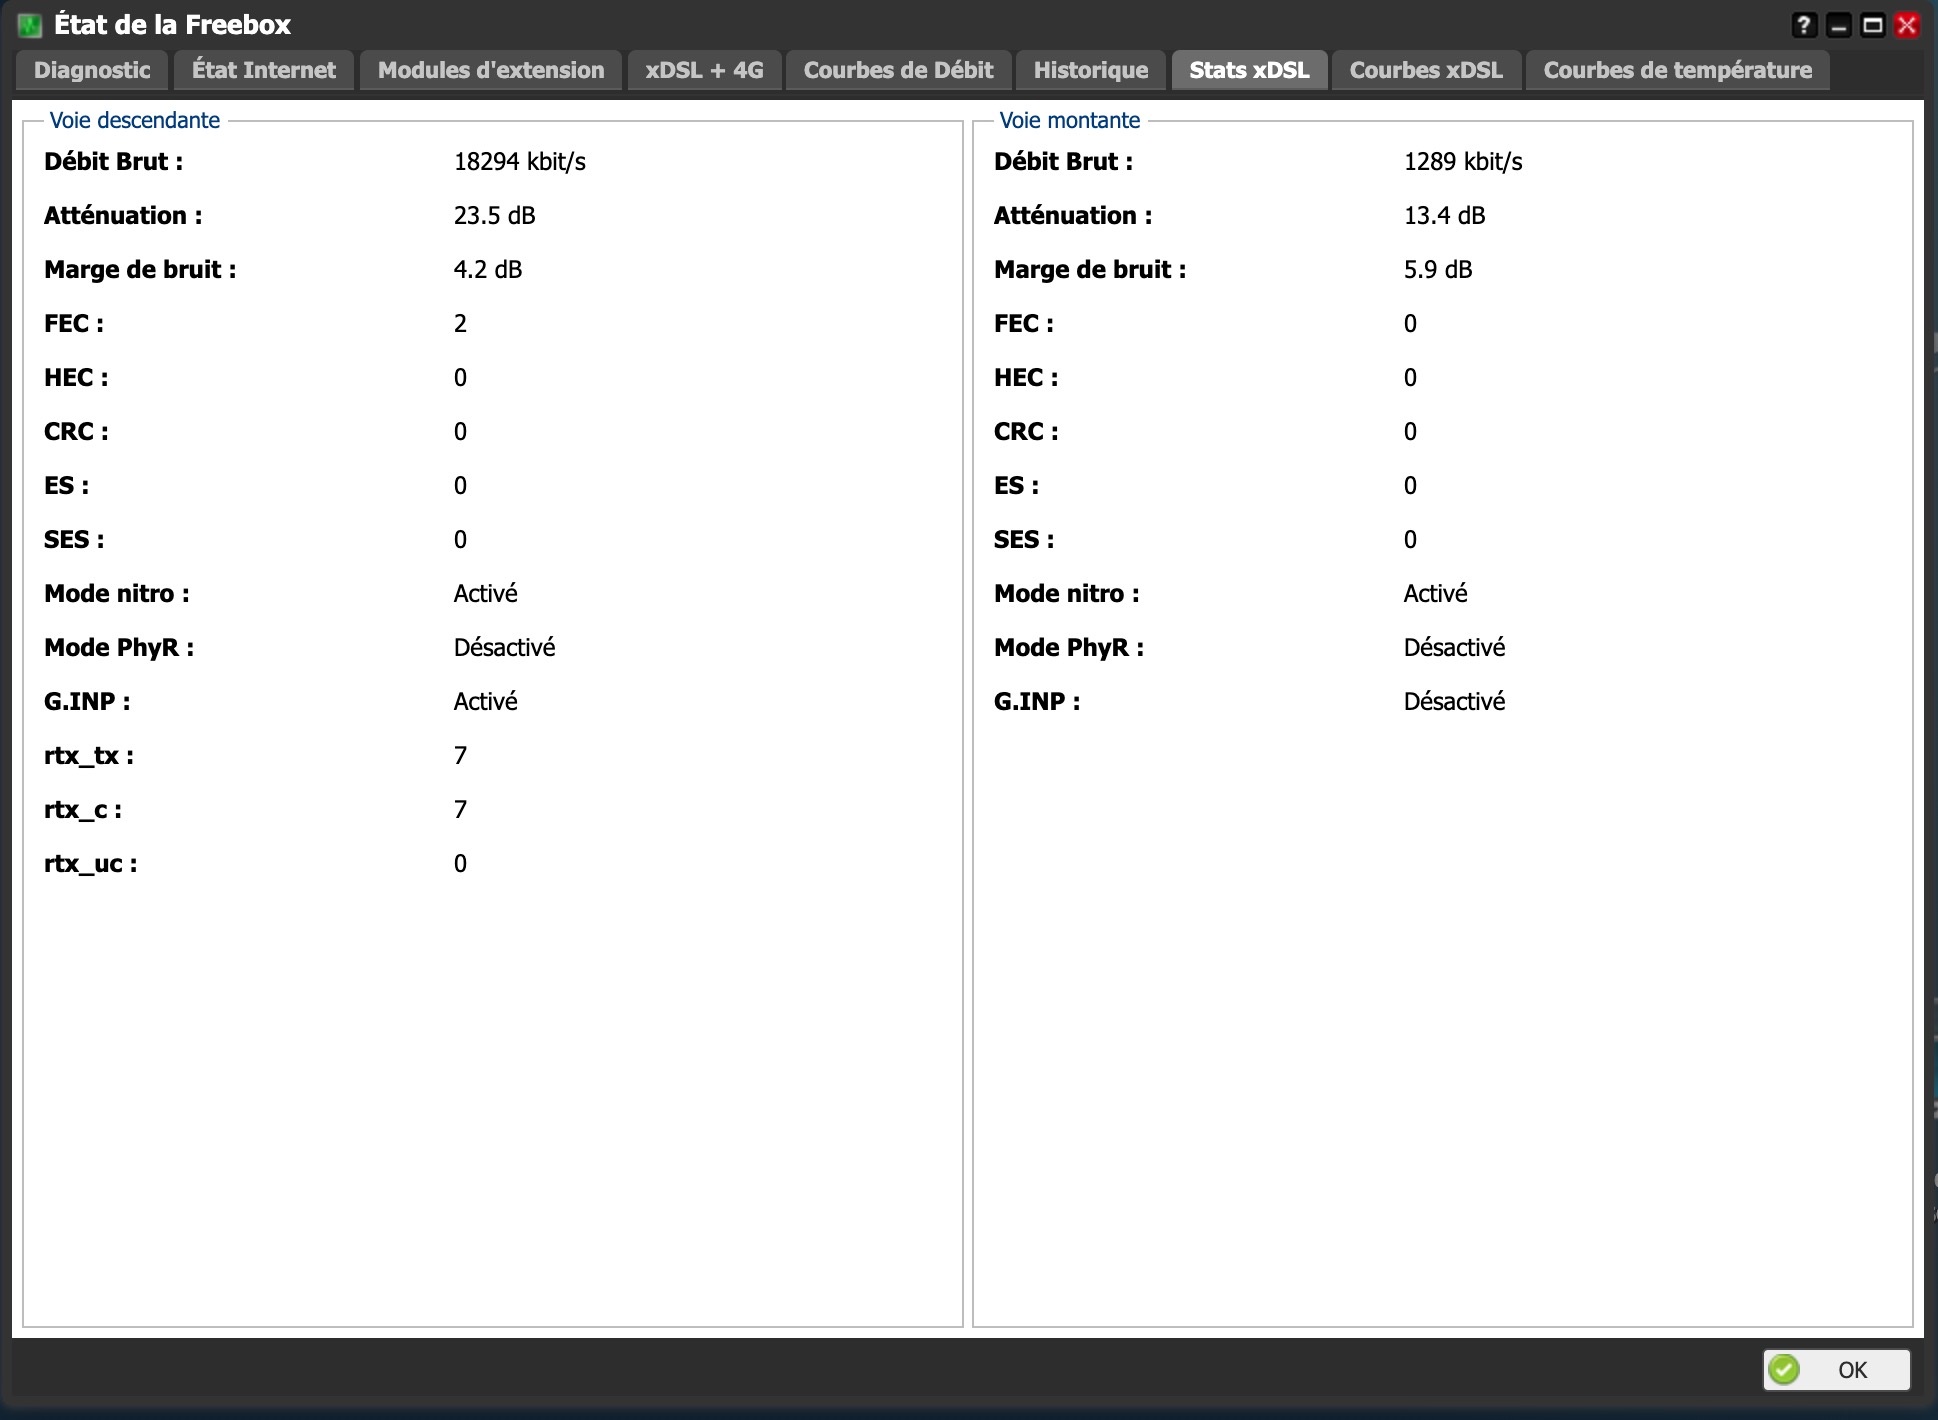Viewport: 1938px width, 1420px height.
Task: Click the upstream Marge de bruit label
Action: (x=1090, y=270)
